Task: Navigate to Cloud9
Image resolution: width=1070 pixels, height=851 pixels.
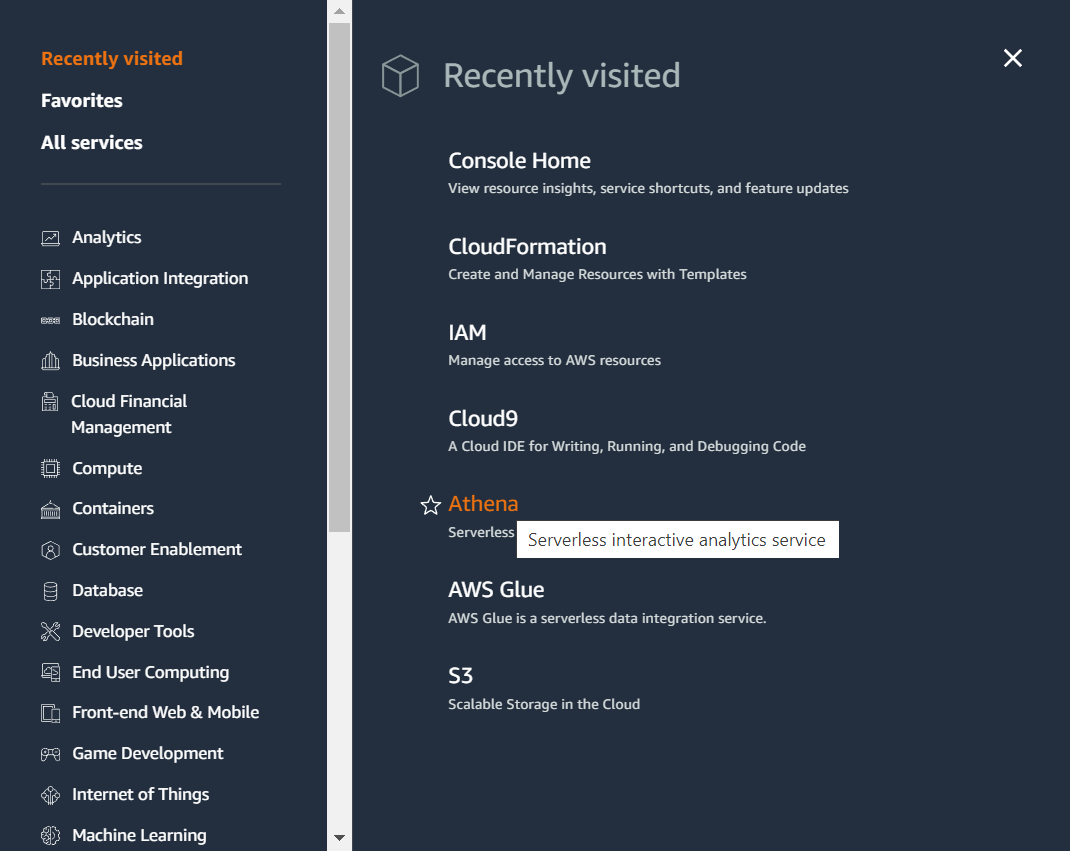Action: 483,418
